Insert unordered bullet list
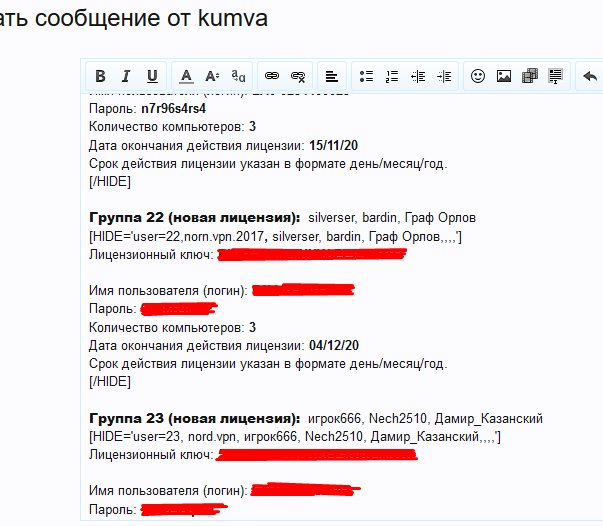 click(366, 76)
